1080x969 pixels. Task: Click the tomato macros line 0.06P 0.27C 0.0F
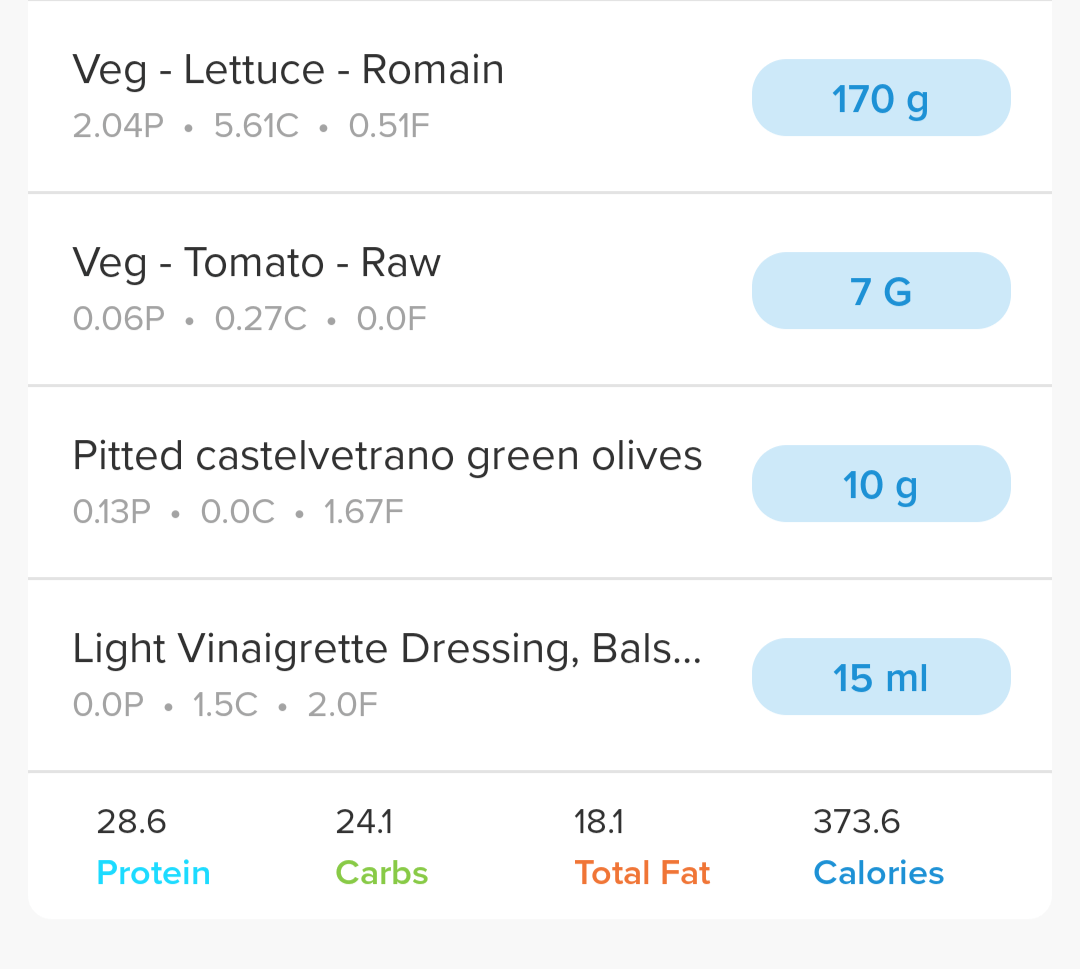click(x=249, y=320)
